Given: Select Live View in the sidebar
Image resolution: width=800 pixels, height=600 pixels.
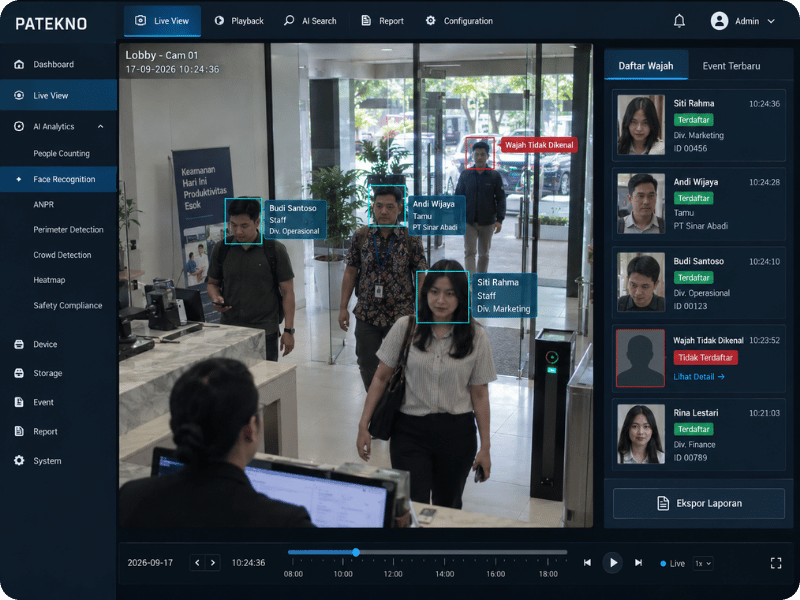Looking at the screenshot, I should point(58,95).
